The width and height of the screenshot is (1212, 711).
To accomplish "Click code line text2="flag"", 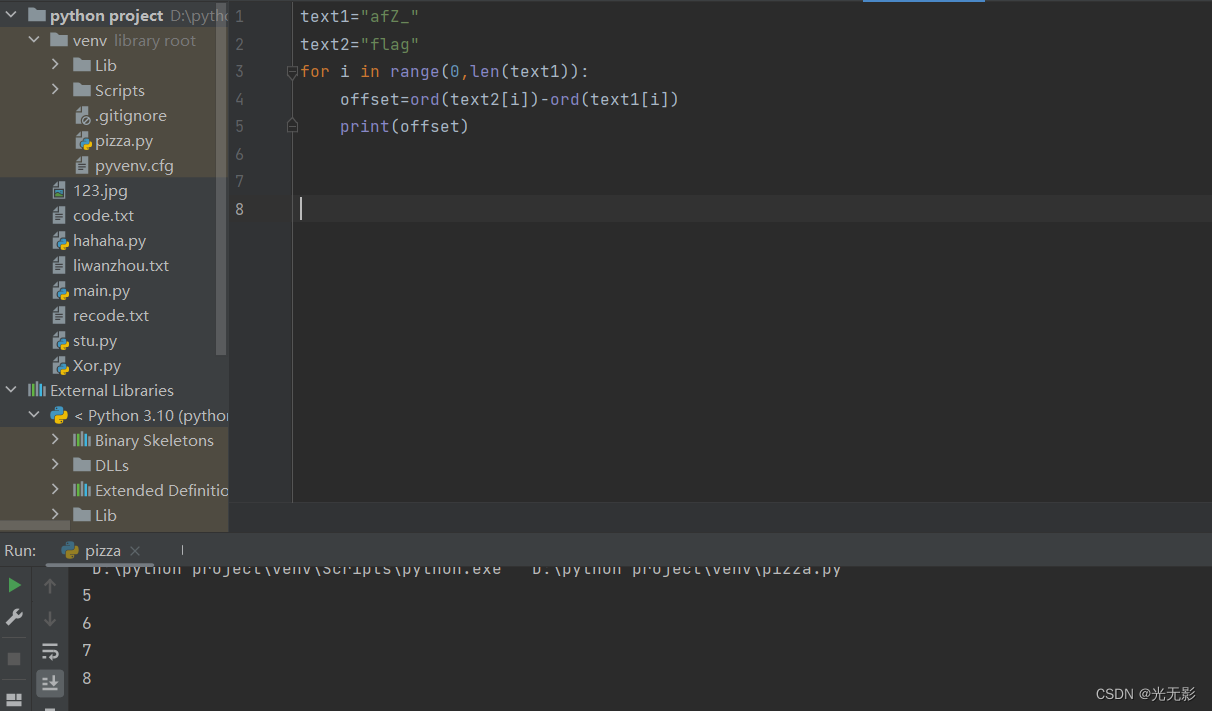I will pos(360,44).
